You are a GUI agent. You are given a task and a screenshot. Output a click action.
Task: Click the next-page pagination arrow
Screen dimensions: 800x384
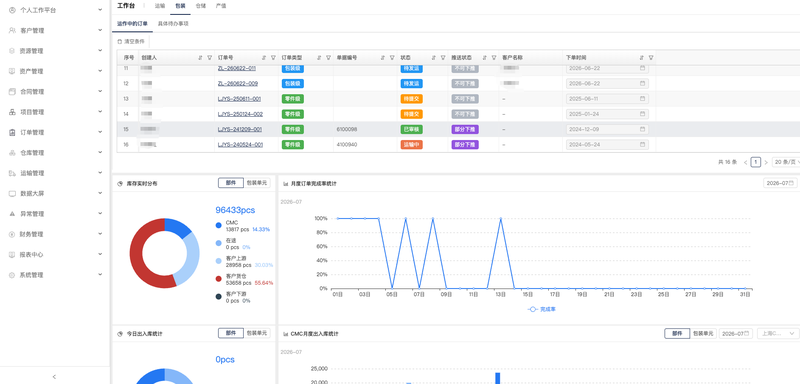click(766, 162)
